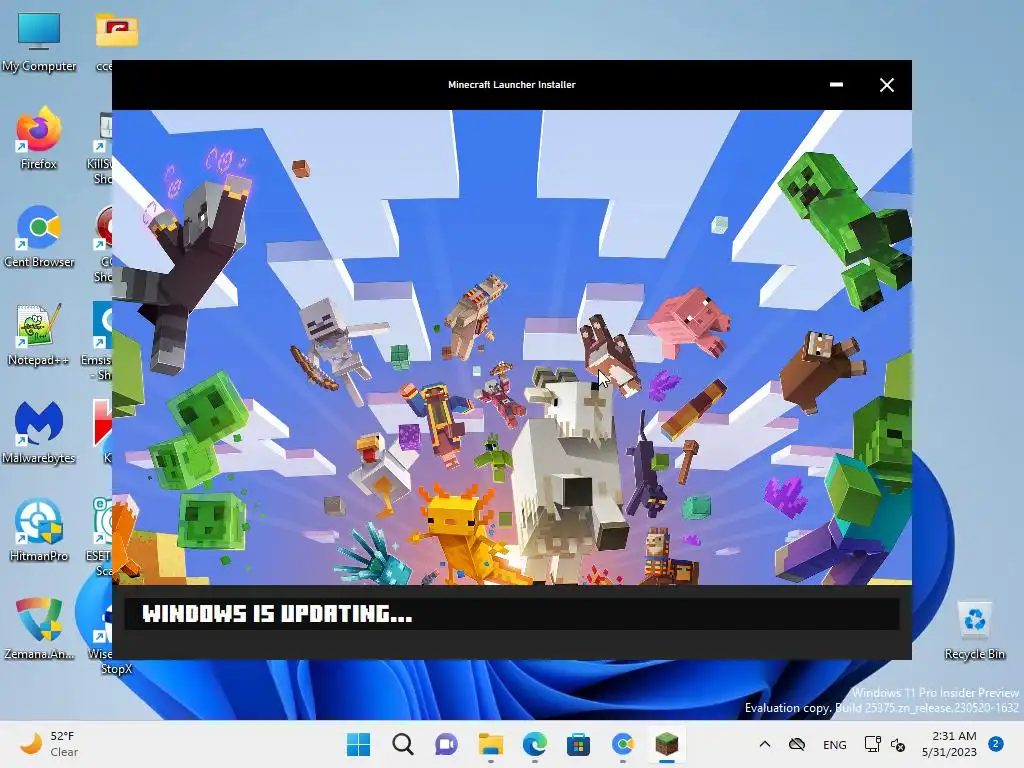Open Microsoft Store from taskbar

click(x=579, y=744)
